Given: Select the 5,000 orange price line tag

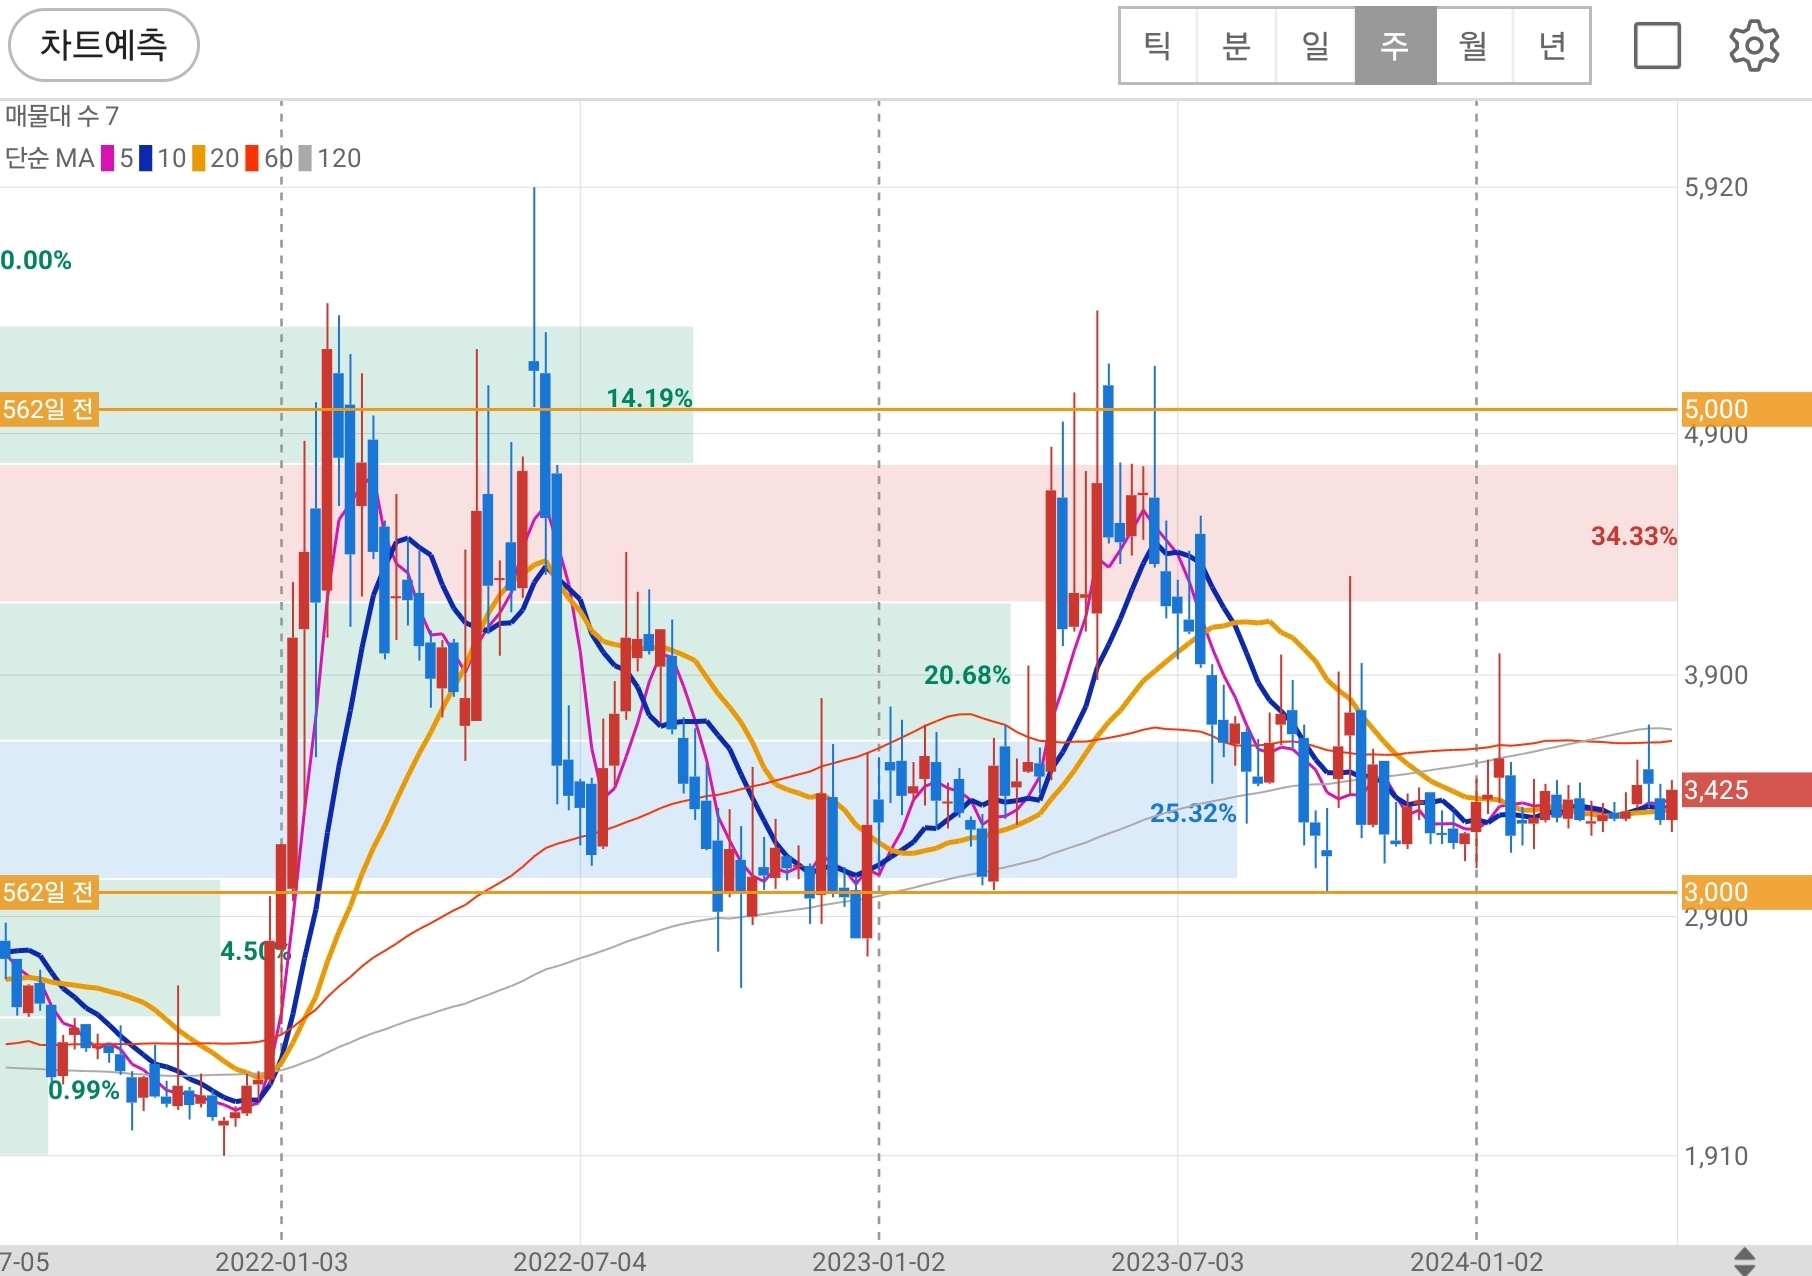Looking at the screenshot, I should click(1746, 409).
